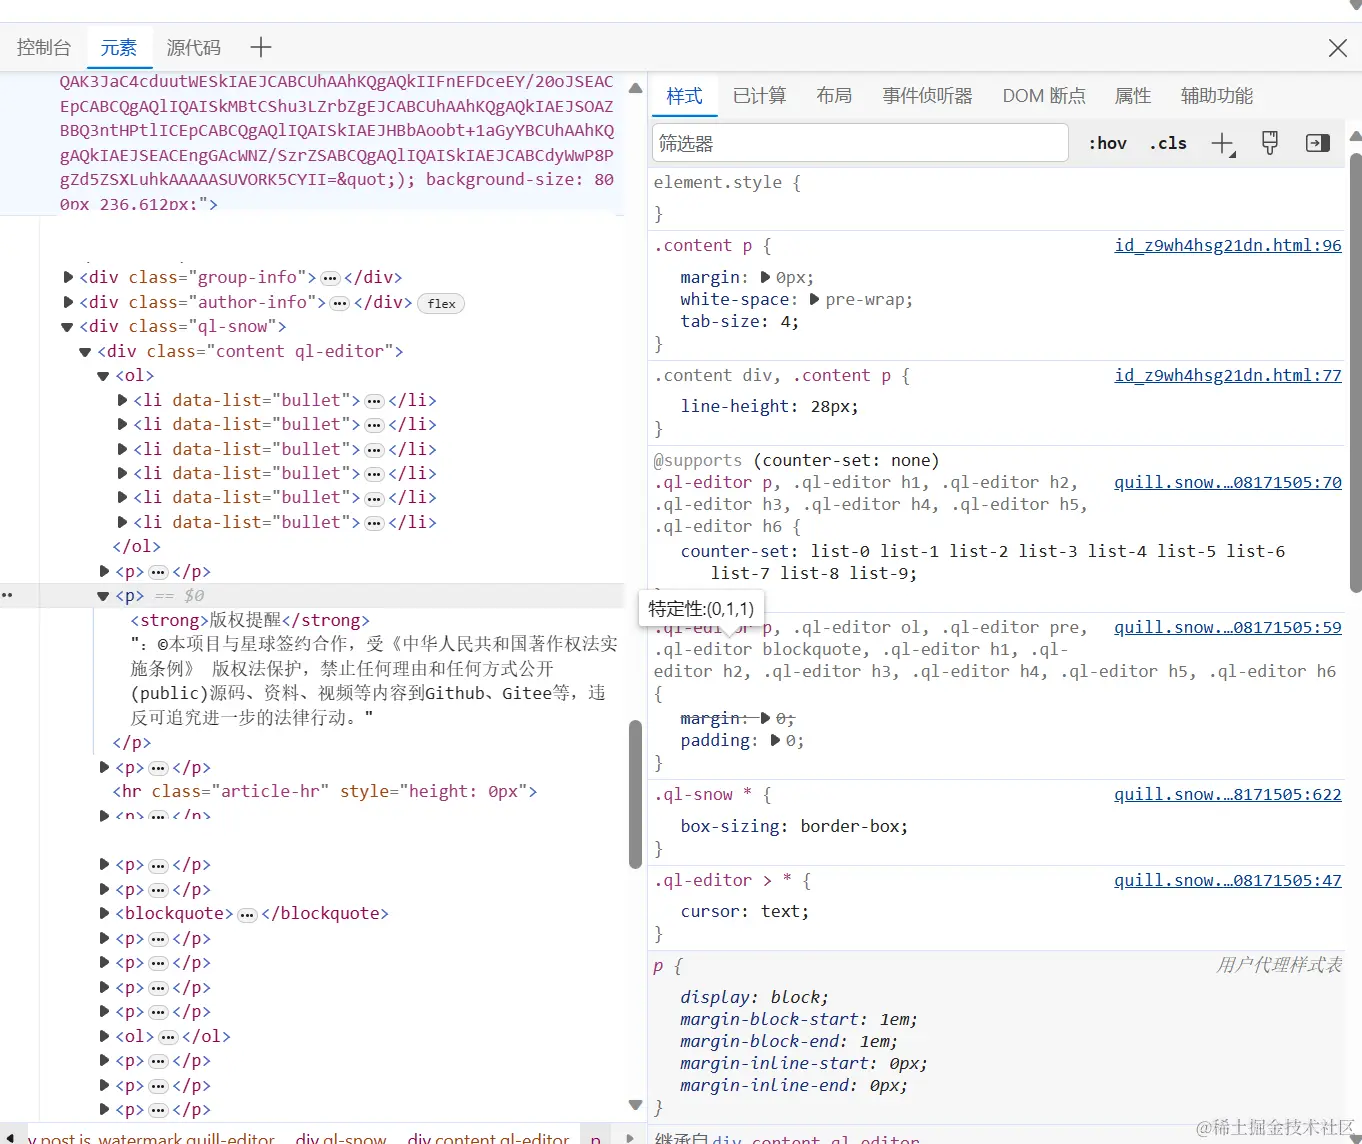Expand white-space pre-wrap shorthand
Viewport: 1362px width, 1144px height.
[x=815, y=299]
